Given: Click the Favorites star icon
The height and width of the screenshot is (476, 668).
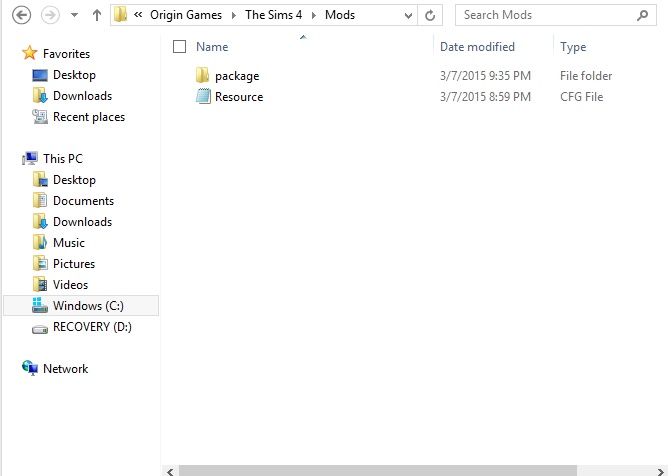Looking at the screenshot, I should coord(30,53).
